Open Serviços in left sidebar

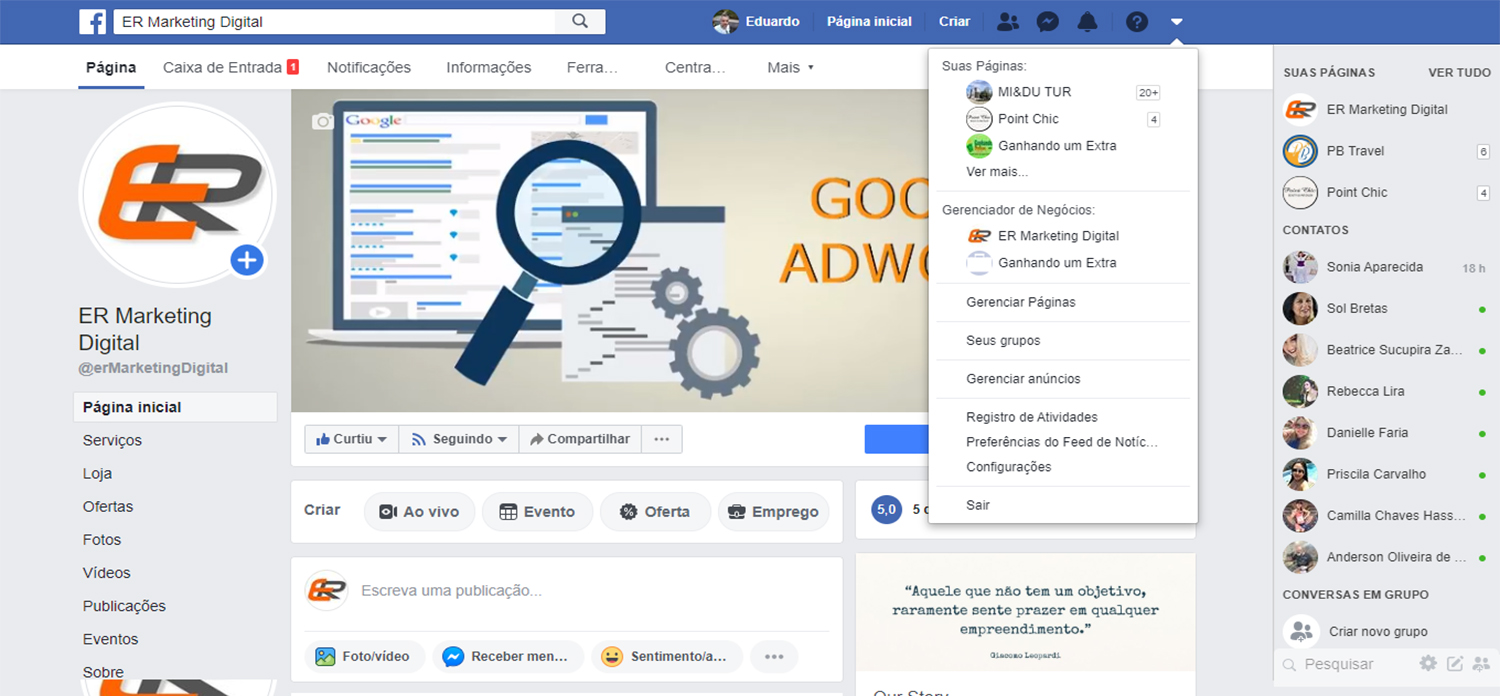112,440
